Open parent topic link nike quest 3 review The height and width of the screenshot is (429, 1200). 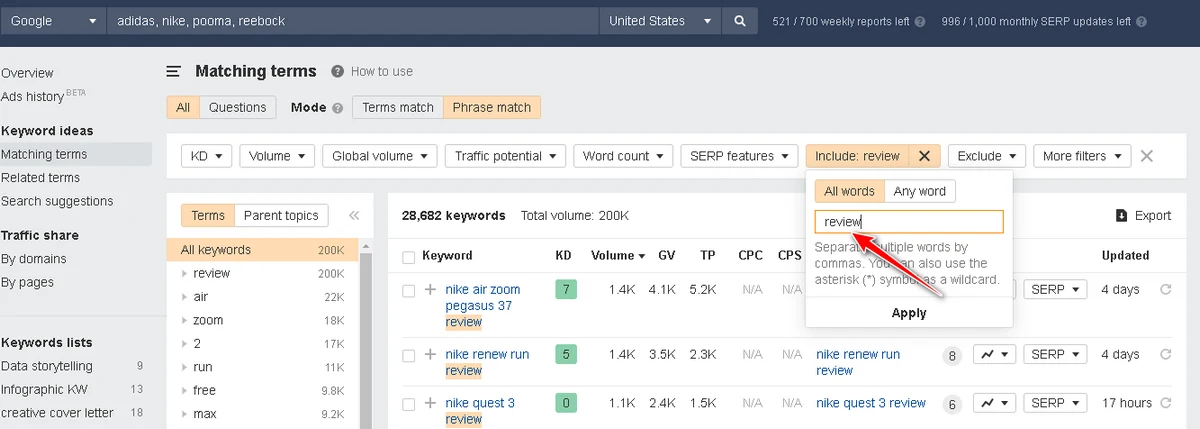(x=871, y=403)
